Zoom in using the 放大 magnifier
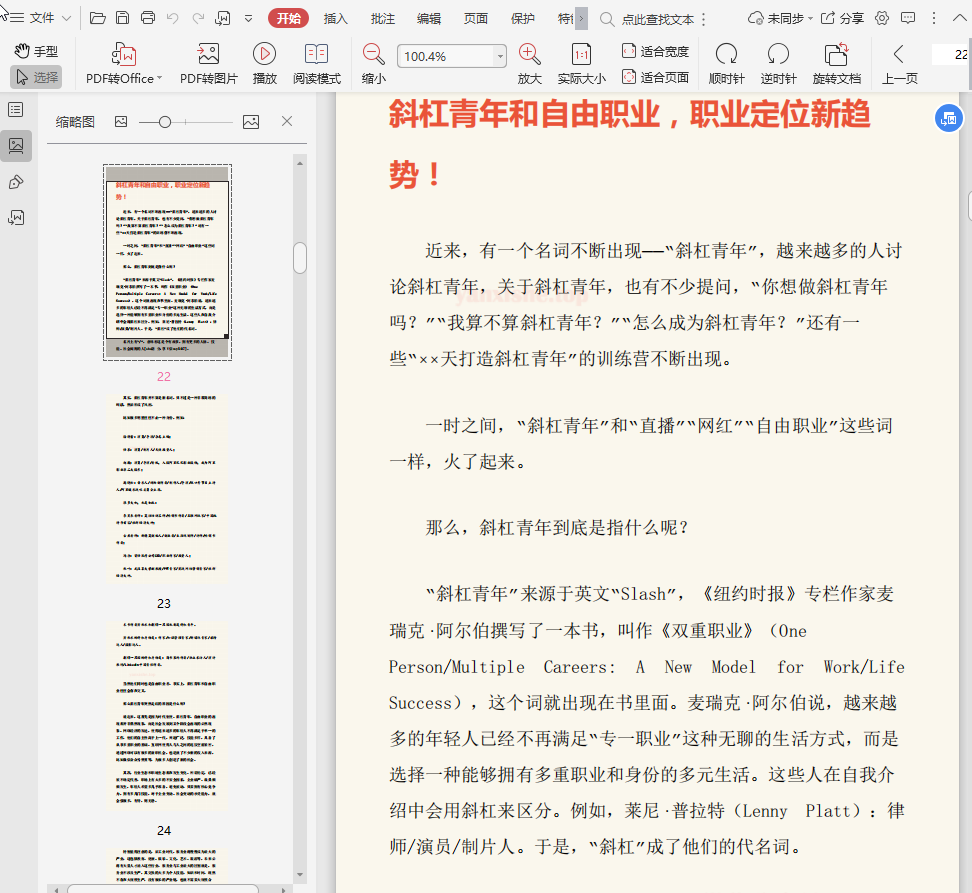The height and width of the screenshot is (893, 972). (529, 56)
